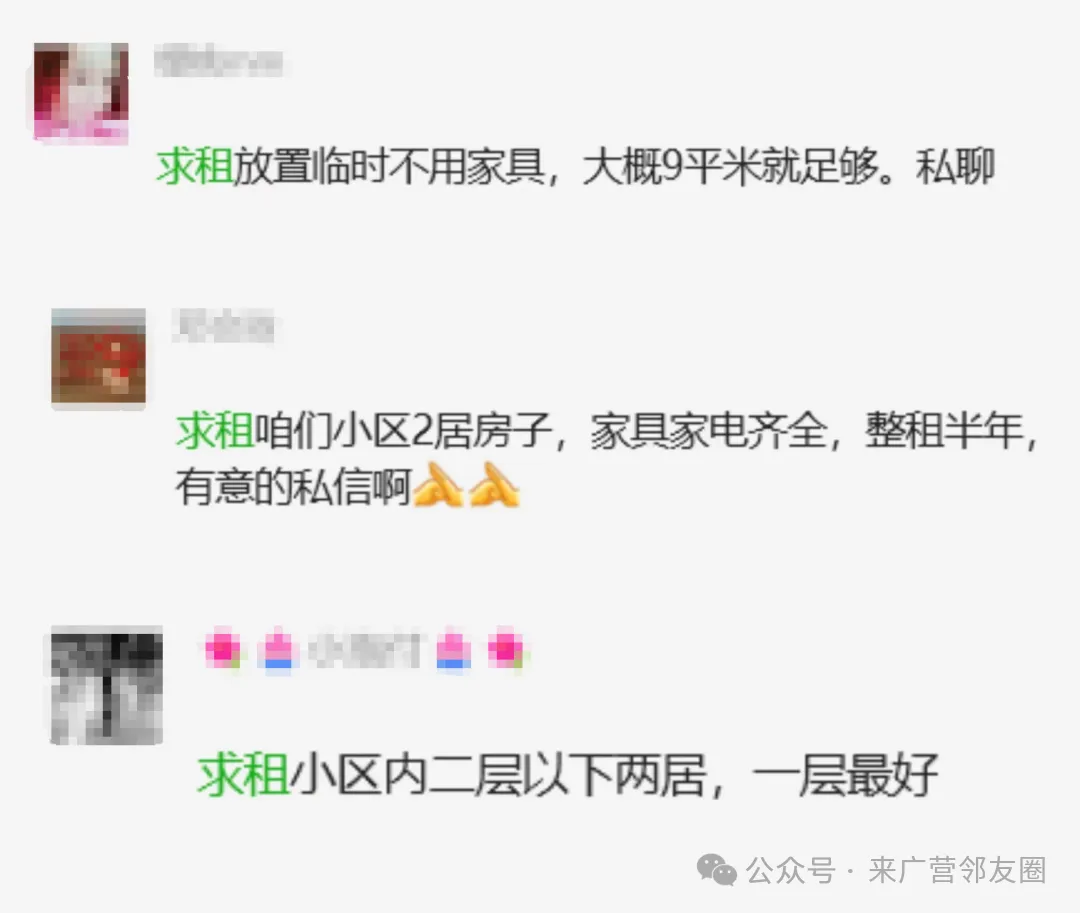Click the message text 一层最好
This screenshot has width=1080, height=913.
point(845,775)
